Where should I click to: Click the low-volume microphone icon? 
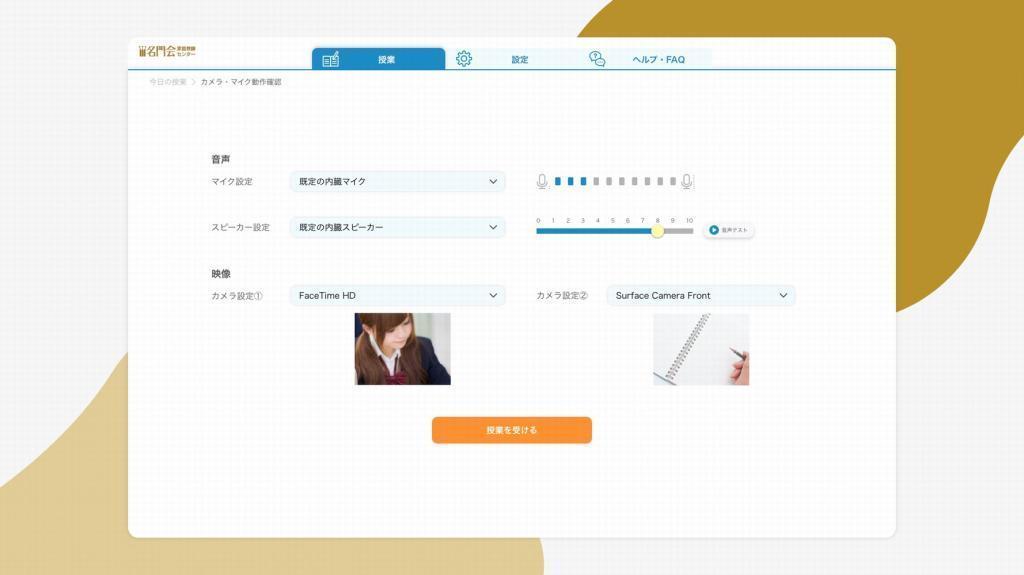(x=542, y=182)
